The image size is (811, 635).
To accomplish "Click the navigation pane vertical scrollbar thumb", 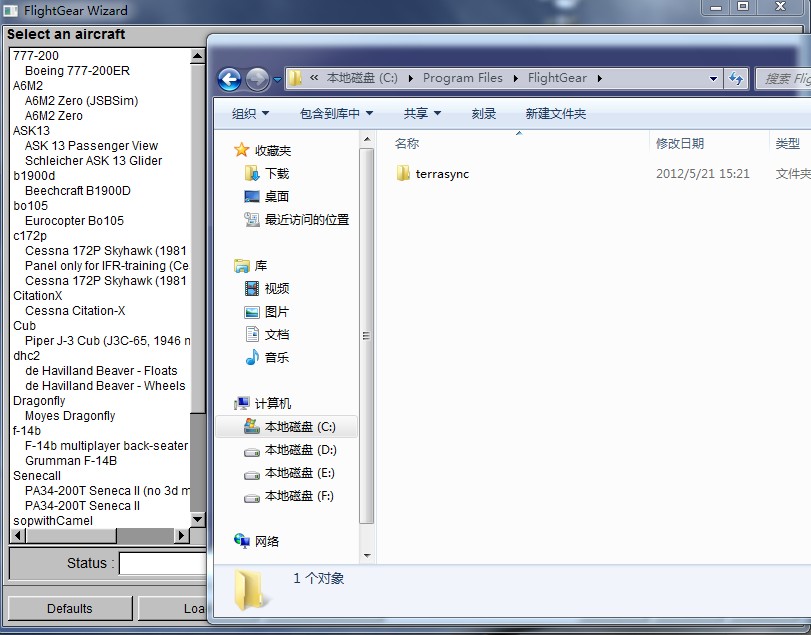I will [367, 336].
